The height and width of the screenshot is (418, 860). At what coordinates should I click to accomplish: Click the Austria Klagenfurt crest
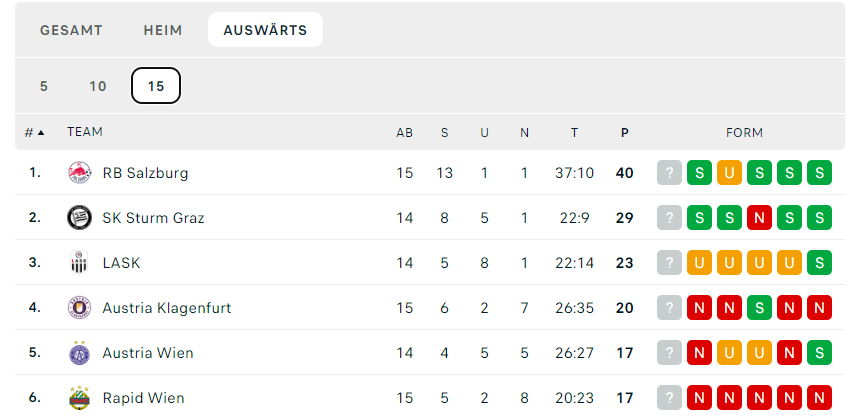80,308
